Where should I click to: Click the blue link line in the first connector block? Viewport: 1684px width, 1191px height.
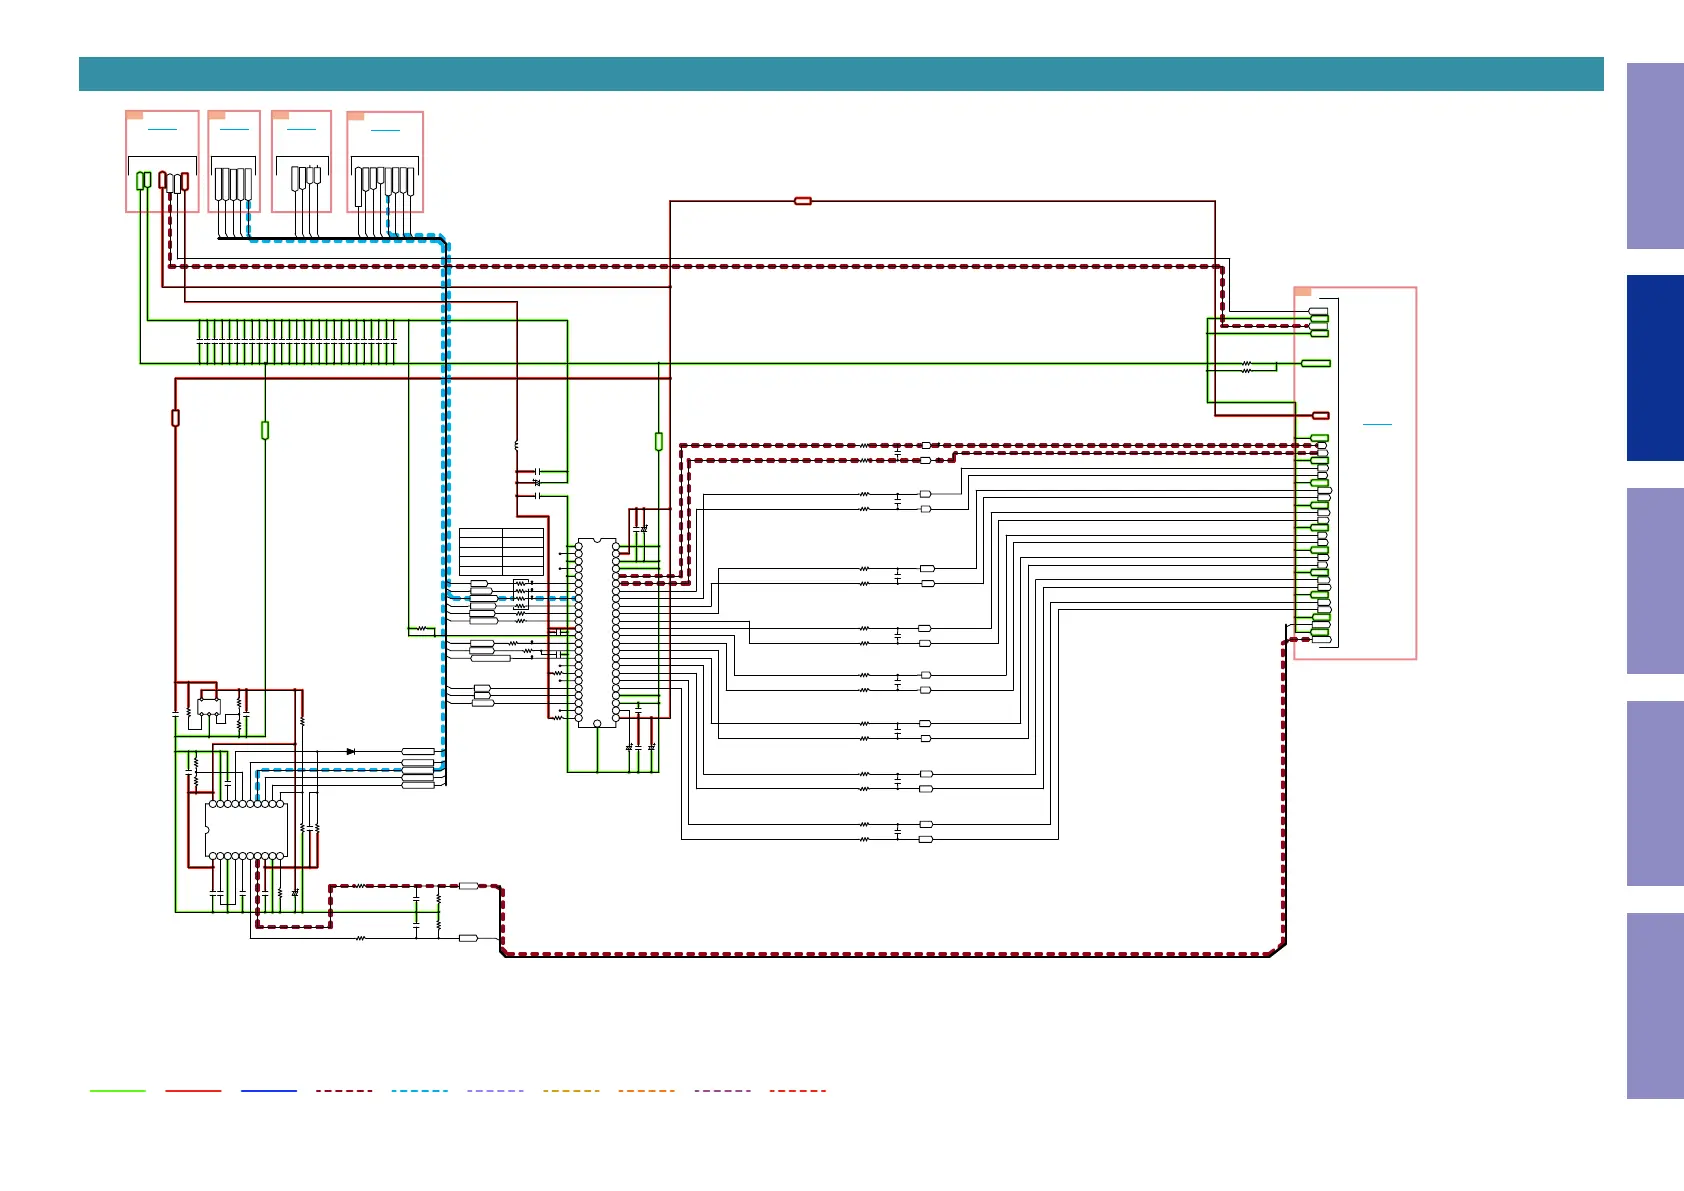coord(162,129)
